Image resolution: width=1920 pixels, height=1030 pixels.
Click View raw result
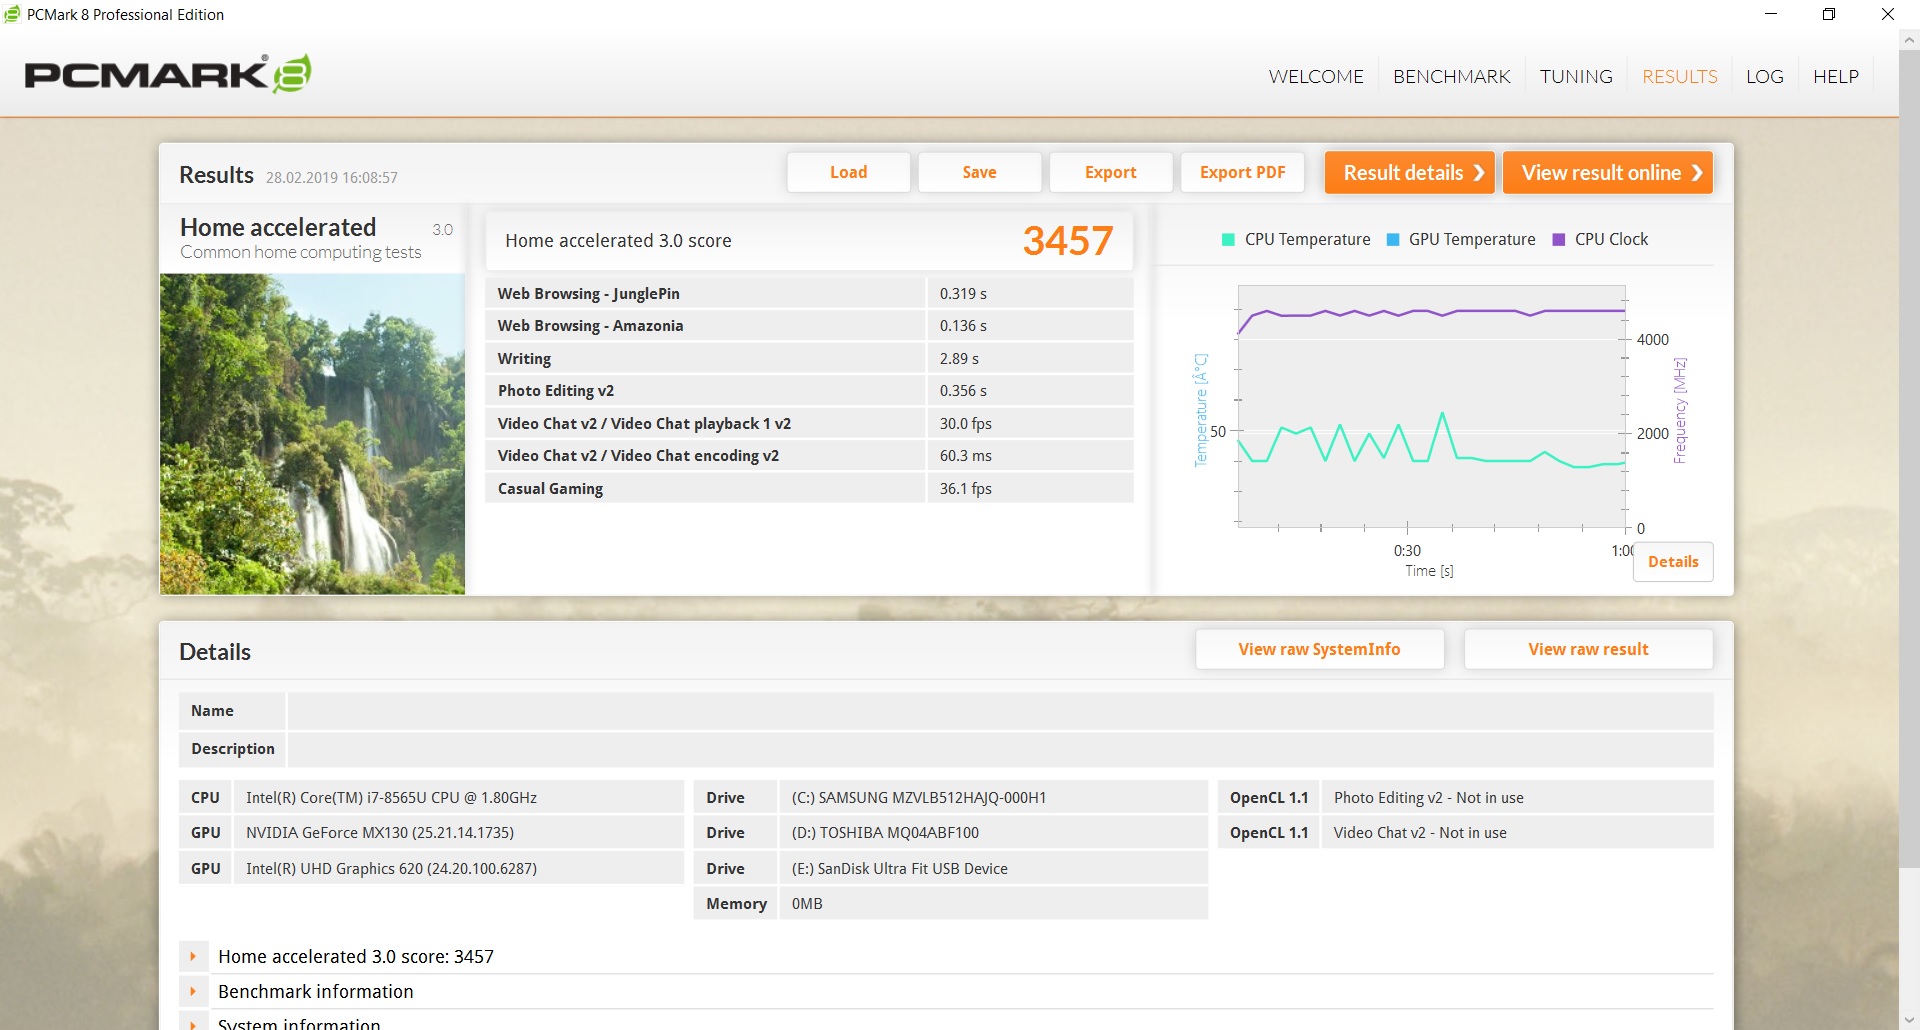point(1588,649)
